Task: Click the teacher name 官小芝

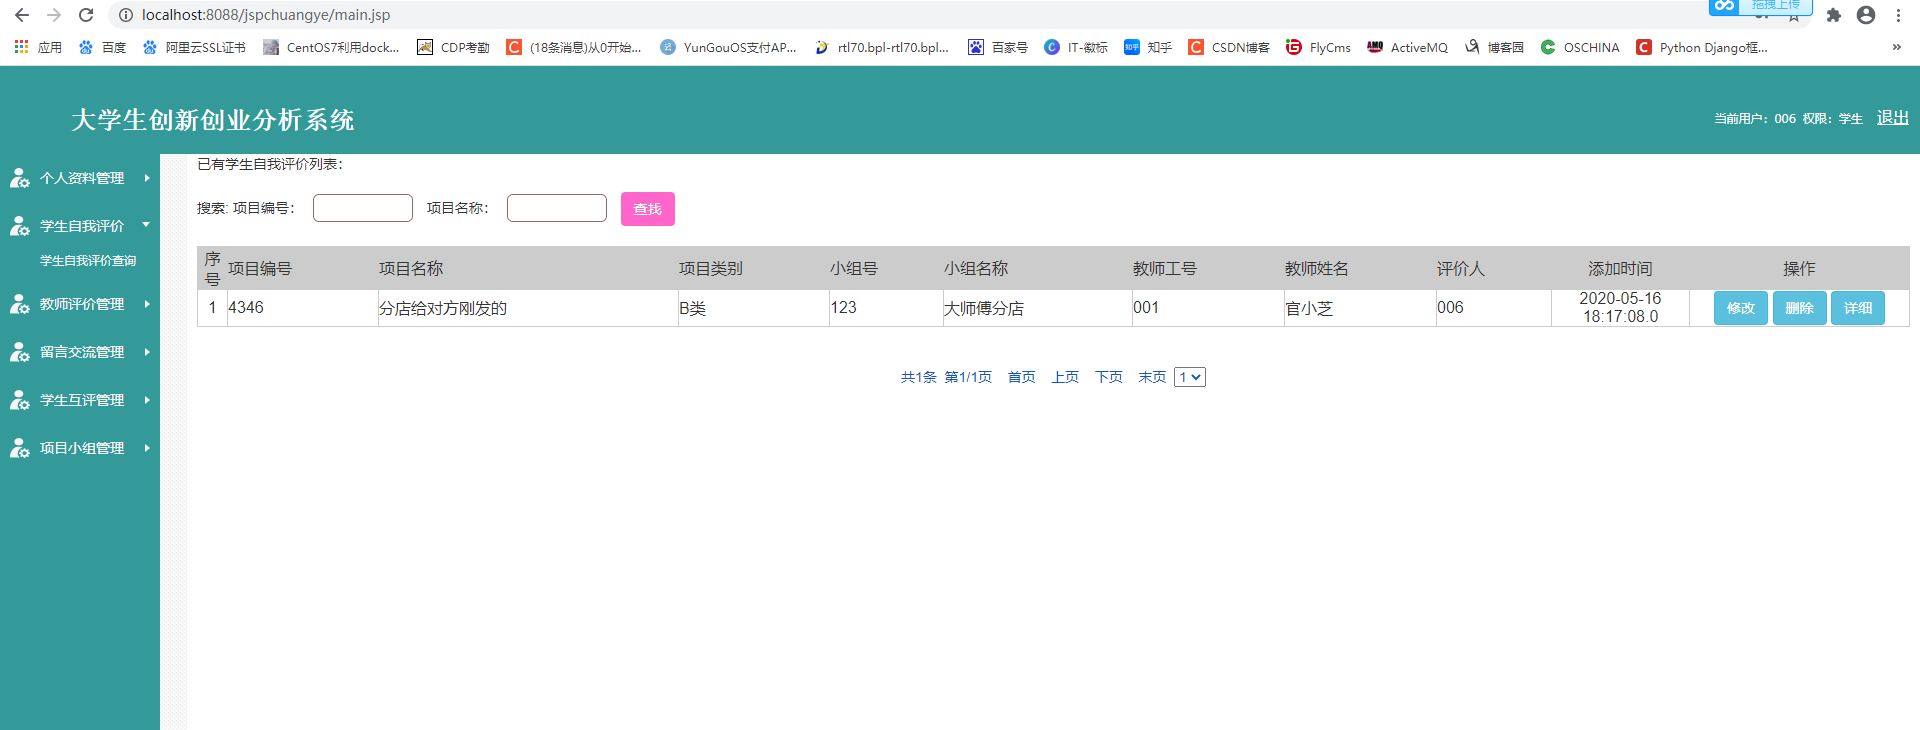Action: (x=1309, y=308)
